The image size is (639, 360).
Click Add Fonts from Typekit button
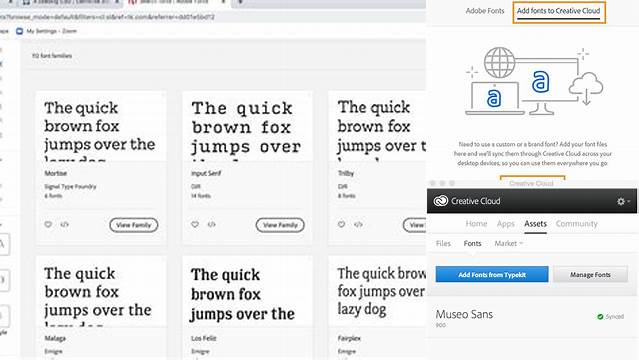pos(492,274)
